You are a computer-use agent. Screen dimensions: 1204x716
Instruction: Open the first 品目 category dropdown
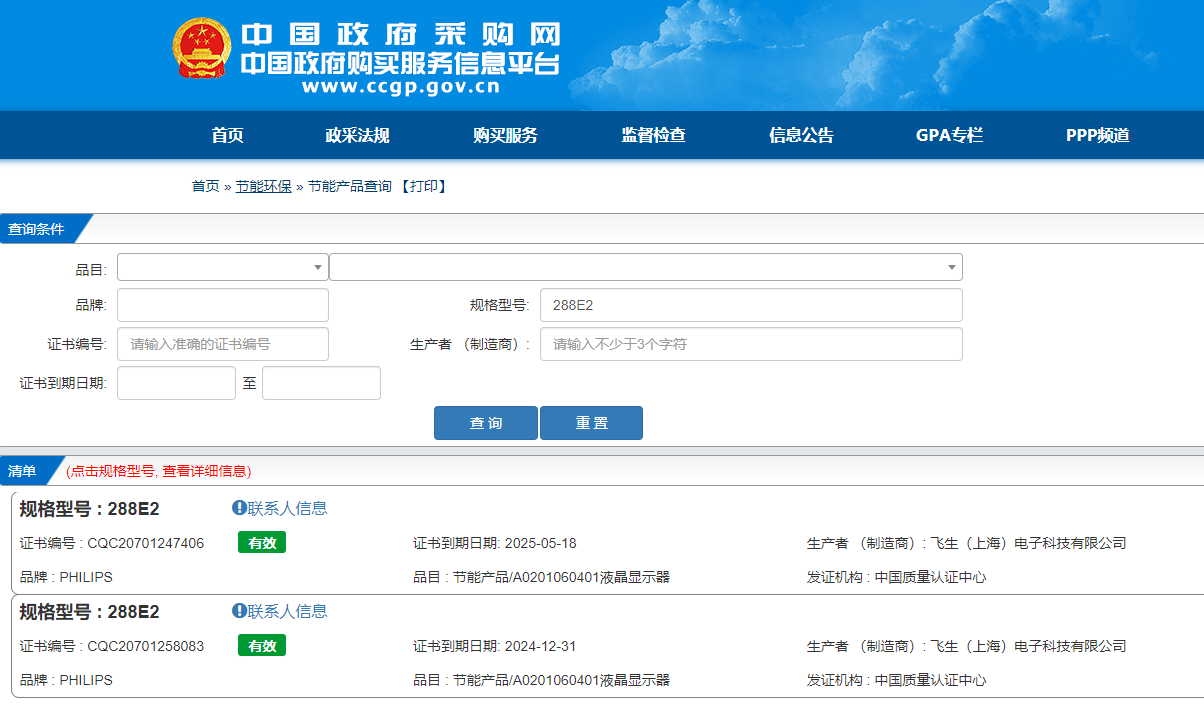222,267
